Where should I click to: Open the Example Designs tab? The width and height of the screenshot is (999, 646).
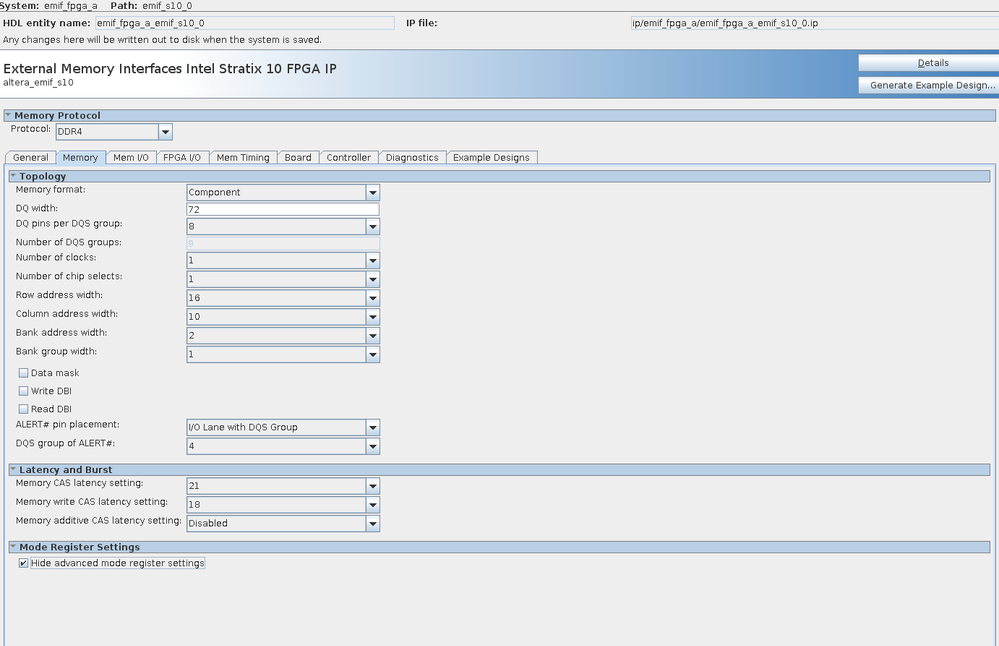pos(491,157)
